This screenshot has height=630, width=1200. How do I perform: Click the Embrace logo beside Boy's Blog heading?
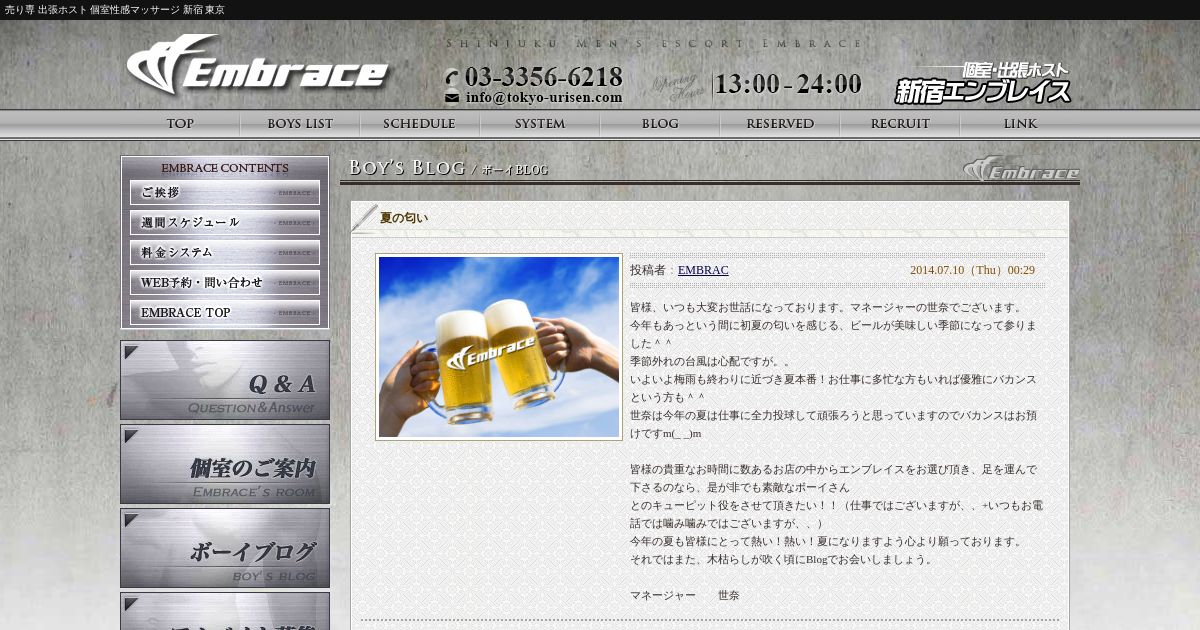(x=1021, y=169)
